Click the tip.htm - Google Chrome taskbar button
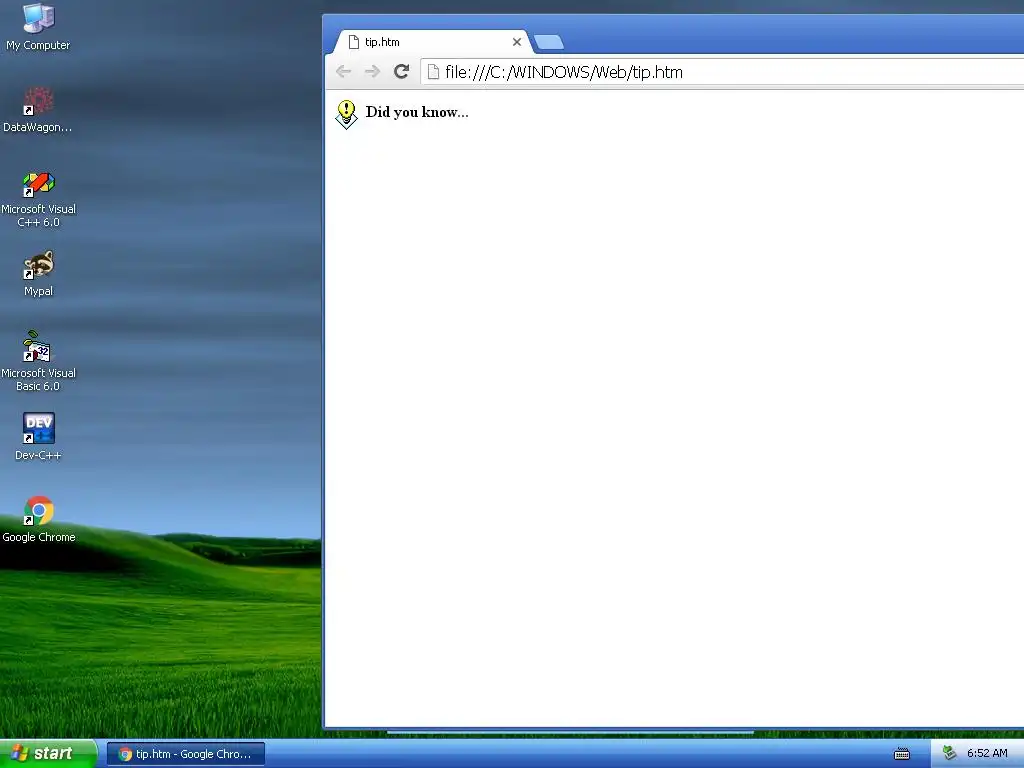The image size is (1024, 768). pos(186,754)
